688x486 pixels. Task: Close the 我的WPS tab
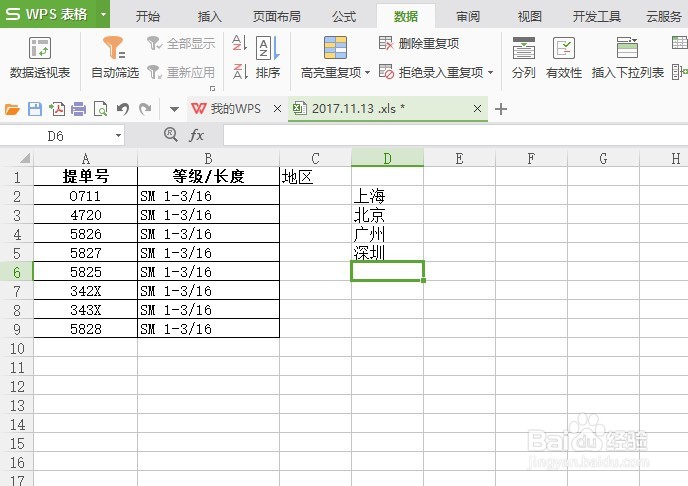277,109
